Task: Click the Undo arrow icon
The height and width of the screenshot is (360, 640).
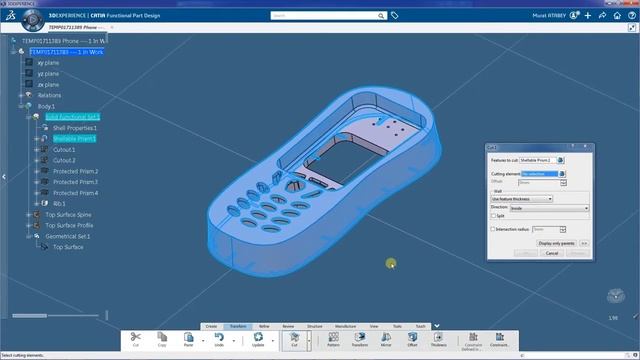Action: [x=219, y=337]
